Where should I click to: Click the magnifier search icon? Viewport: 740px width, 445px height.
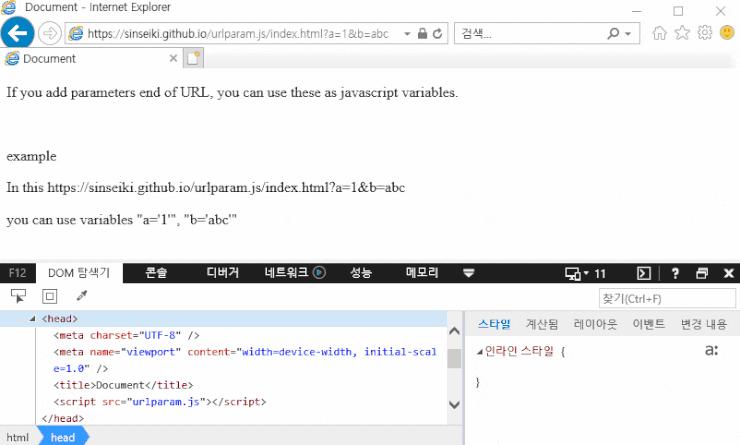613,34
